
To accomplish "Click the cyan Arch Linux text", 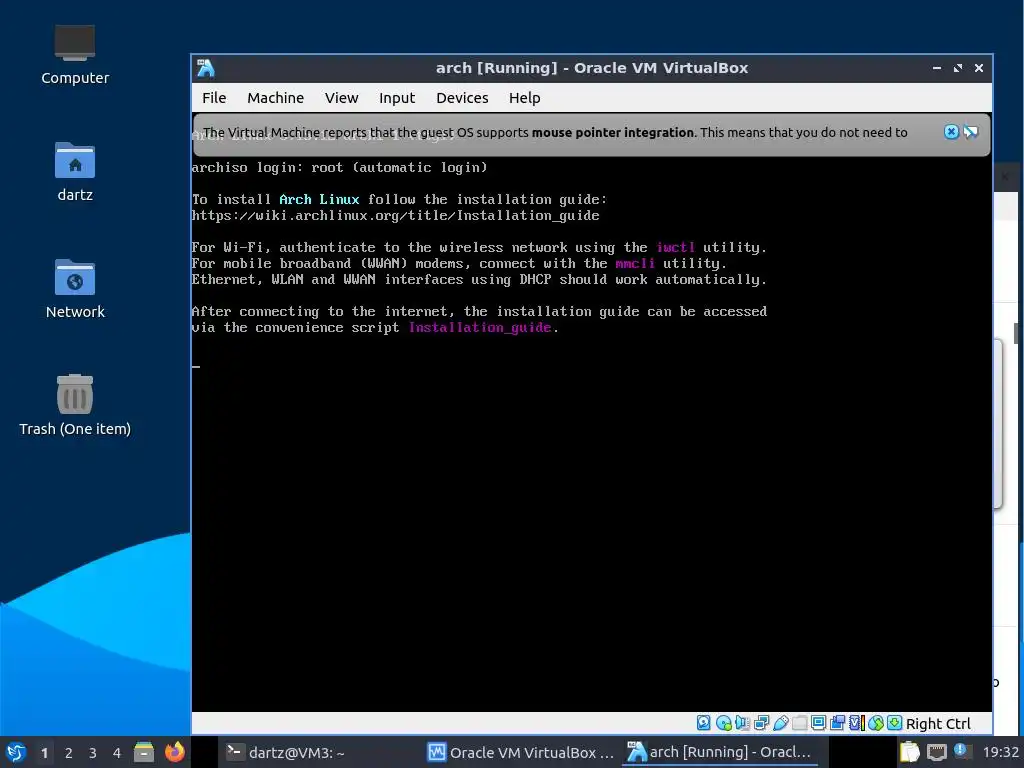I will tap(319, 199).
